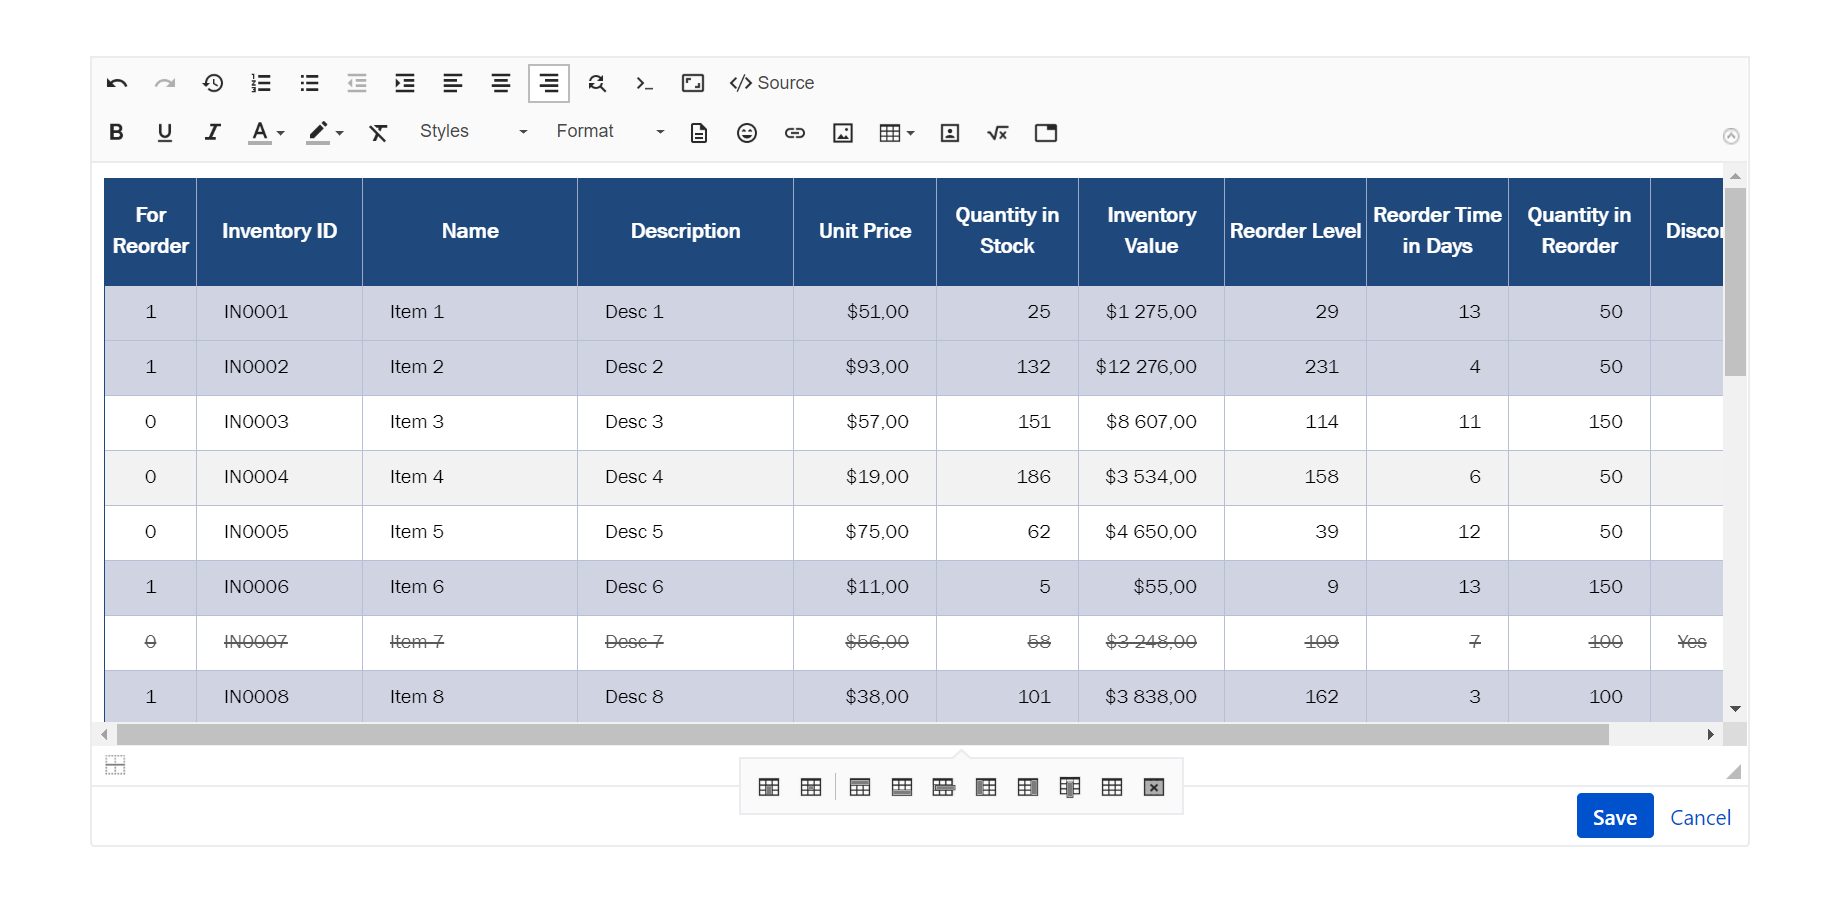Click the horizontal scrollbar right arrow
The height and width of the screenshot is (900, 1840).
point(1710,734)
